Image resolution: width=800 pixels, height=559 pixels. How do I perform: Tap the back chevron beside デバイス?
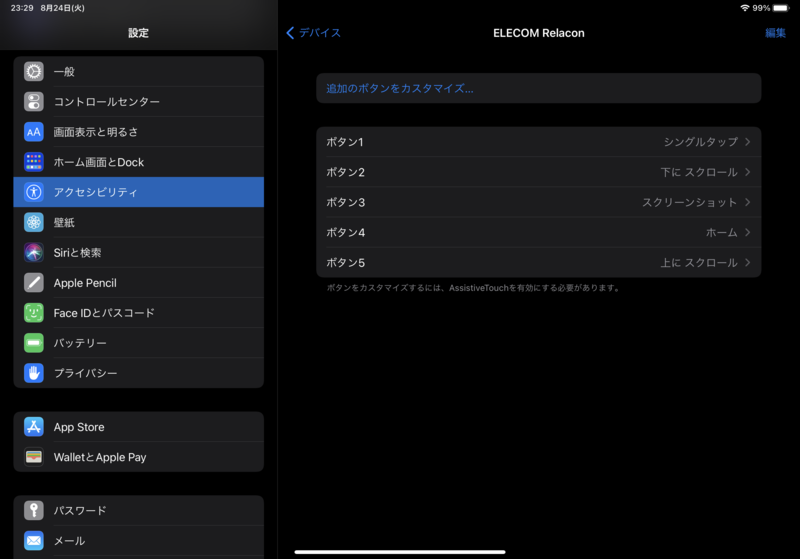(x=290, y=33)
